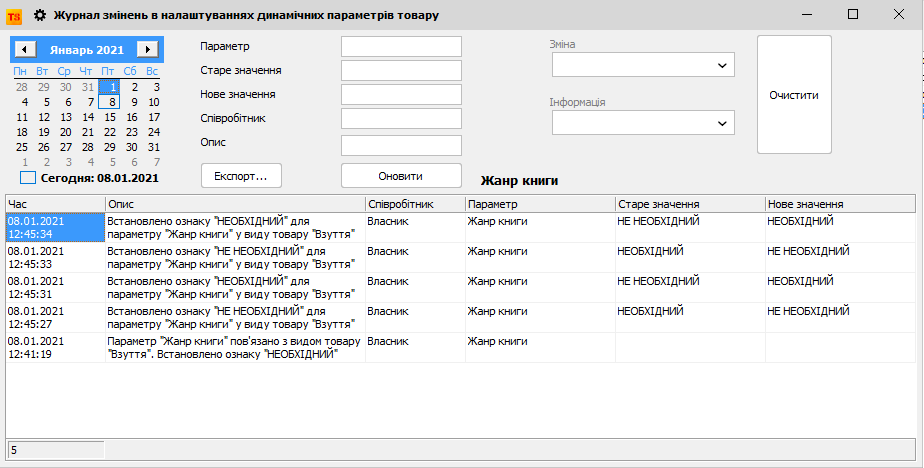Click the TS application icon in title bar
924x468 pixels.
(x=14, y=15)
